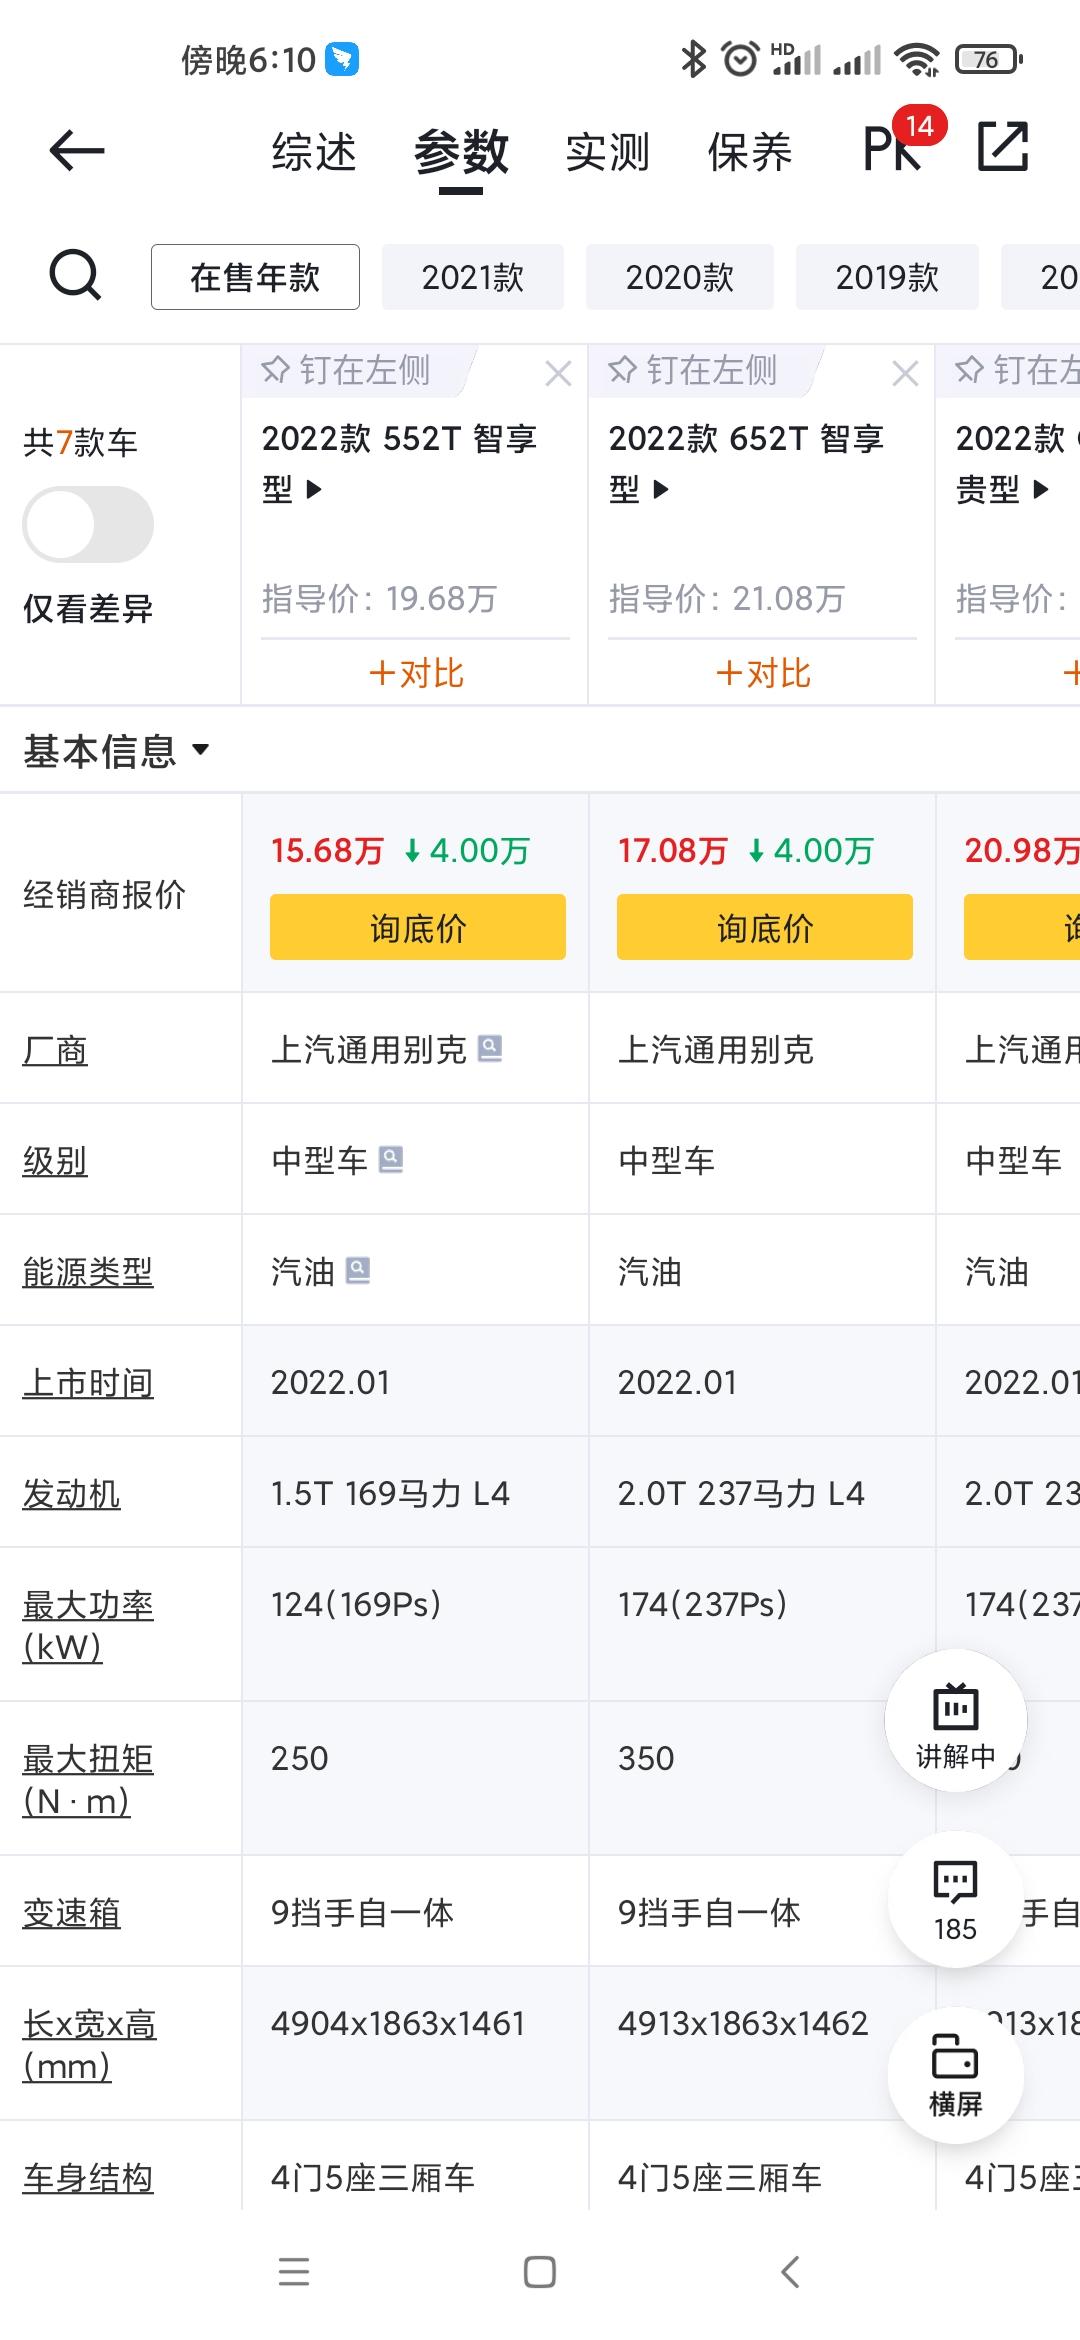Screen dimensions: 1080x2340
Task: Open the 实测 tab
Action: click(607, 152)
